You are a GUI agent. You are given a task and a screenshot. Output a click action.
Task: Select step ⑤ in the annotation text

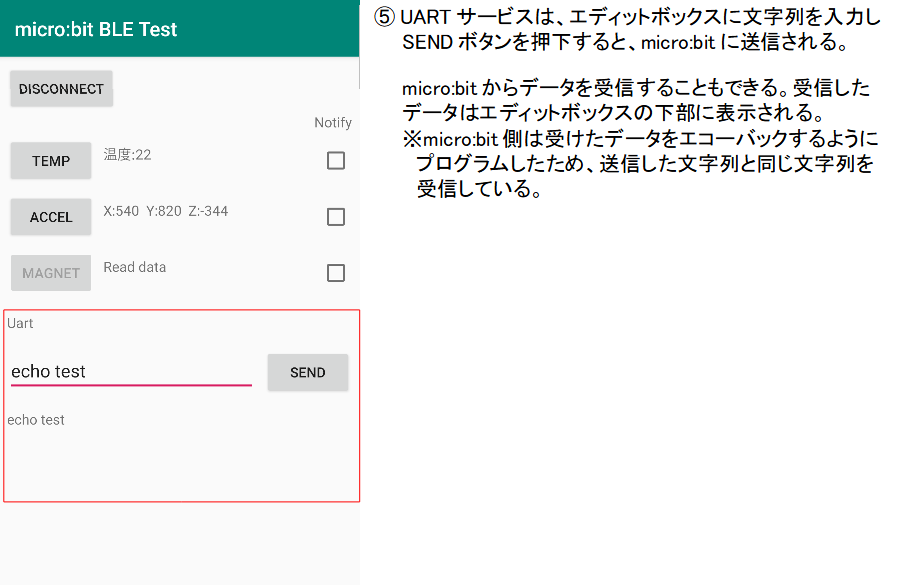click(x=382, y=16)
